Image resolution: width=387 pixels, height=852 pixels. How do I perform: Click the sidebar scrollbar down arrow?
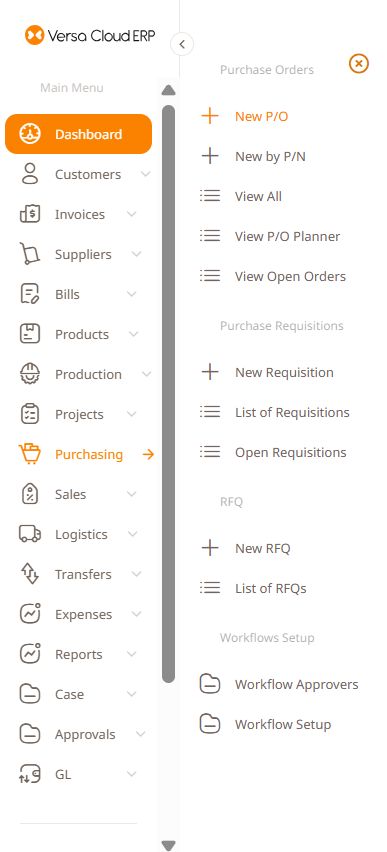coord(169,845)
